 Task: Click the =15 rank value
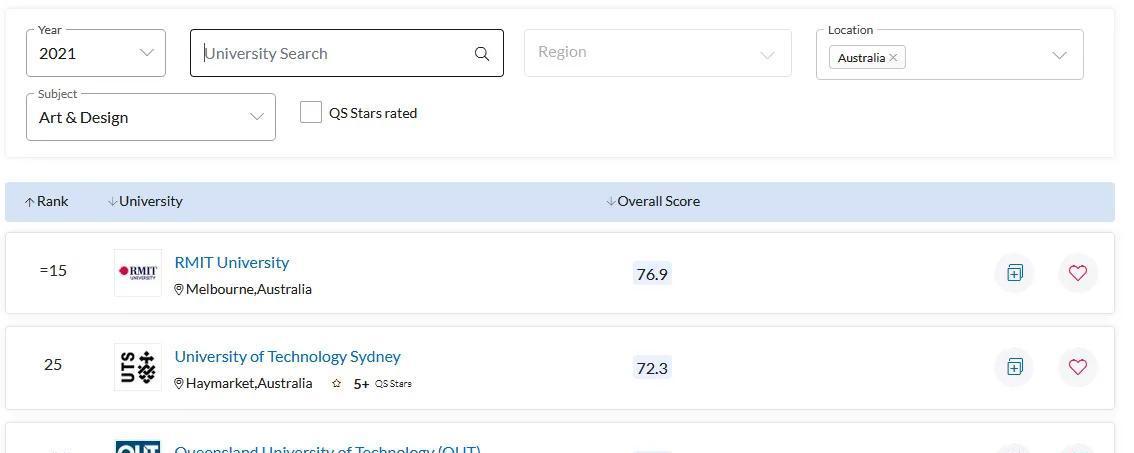[x=53, y=270]
